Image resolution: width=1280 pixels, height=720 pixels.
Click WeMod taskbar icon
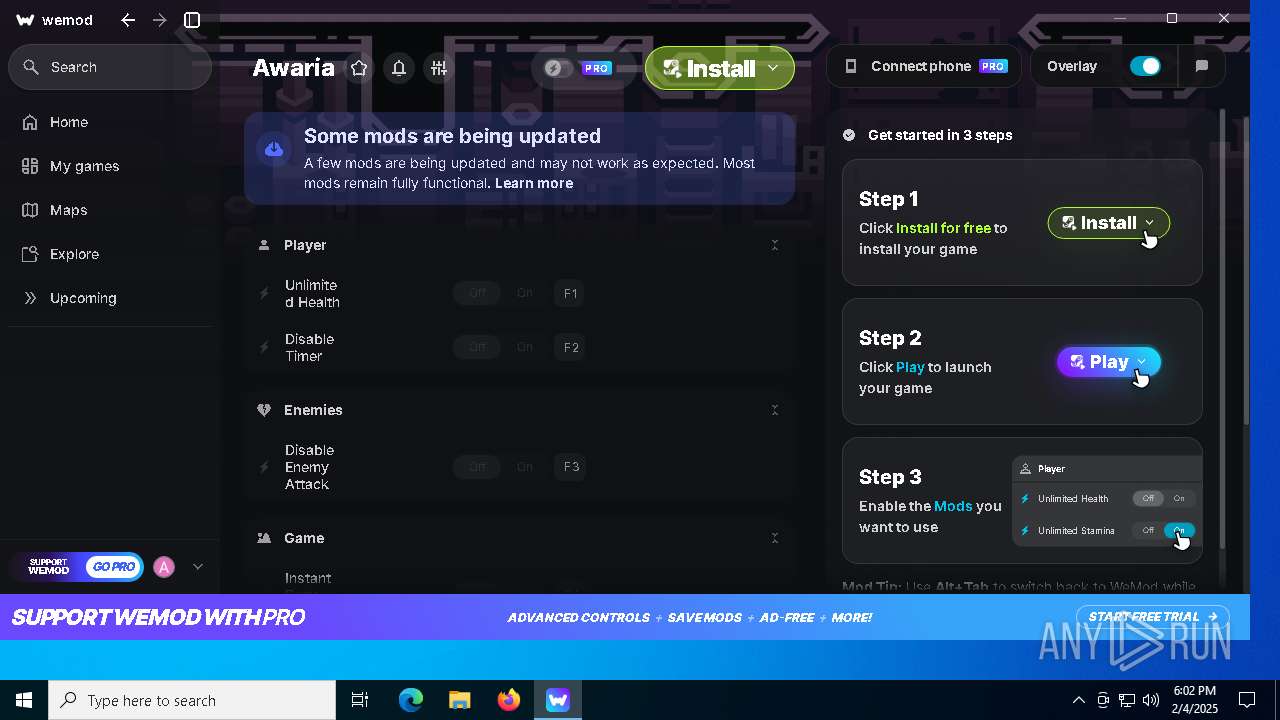coord(558,700)
